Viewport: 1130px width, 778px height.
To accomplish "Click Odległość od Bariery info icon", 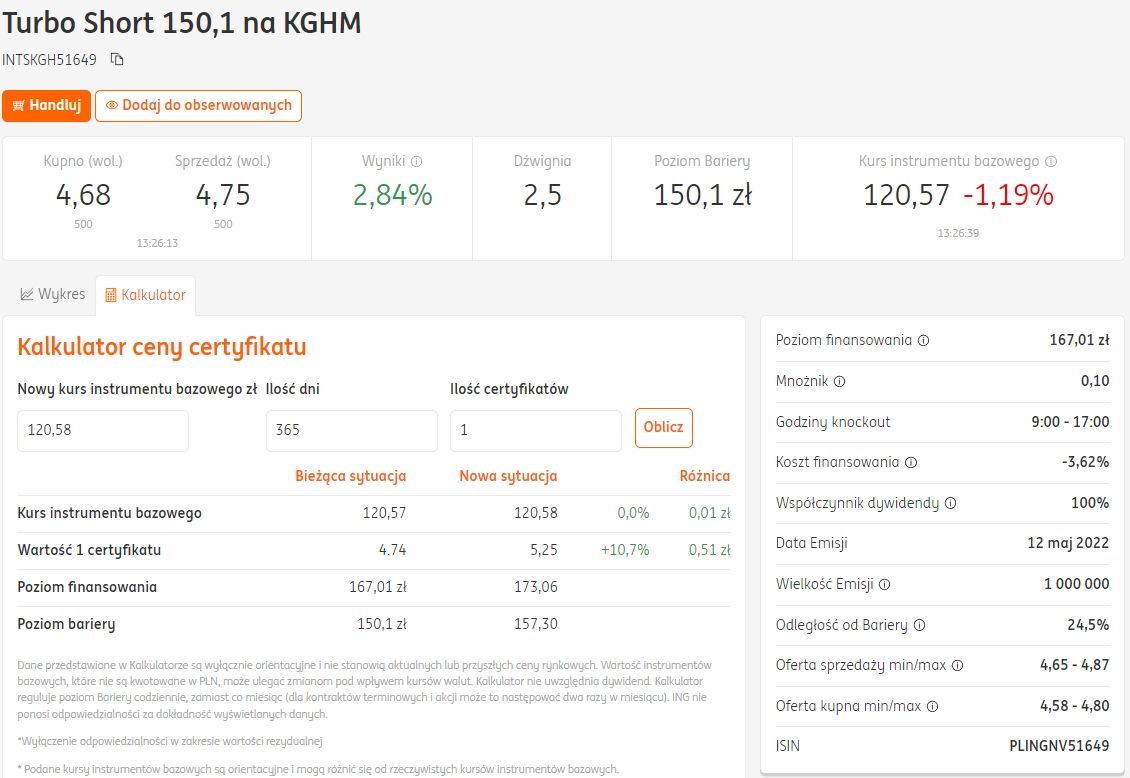I will [919, 625].
